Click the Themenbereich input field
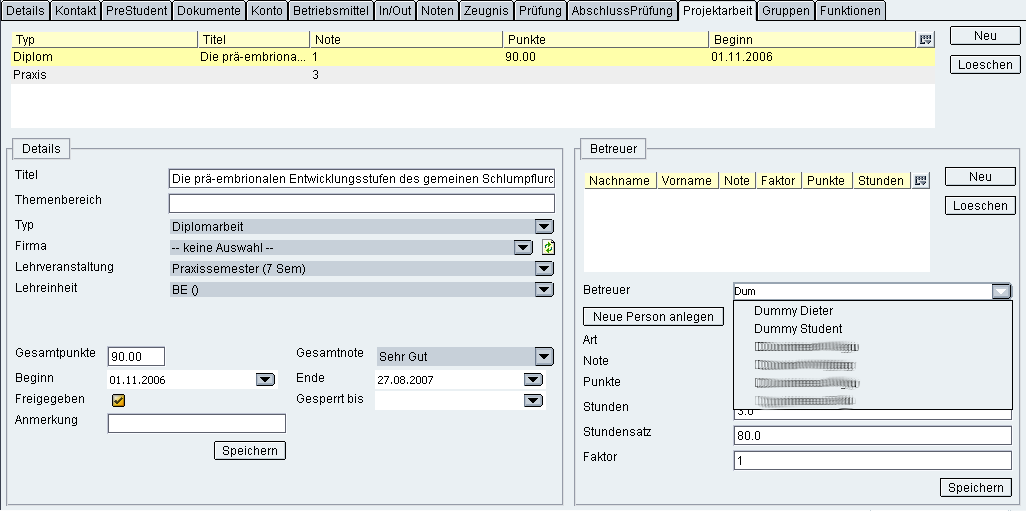This screenshot has height=511, width=1026. pyautogui.click(x=361, y=203)
